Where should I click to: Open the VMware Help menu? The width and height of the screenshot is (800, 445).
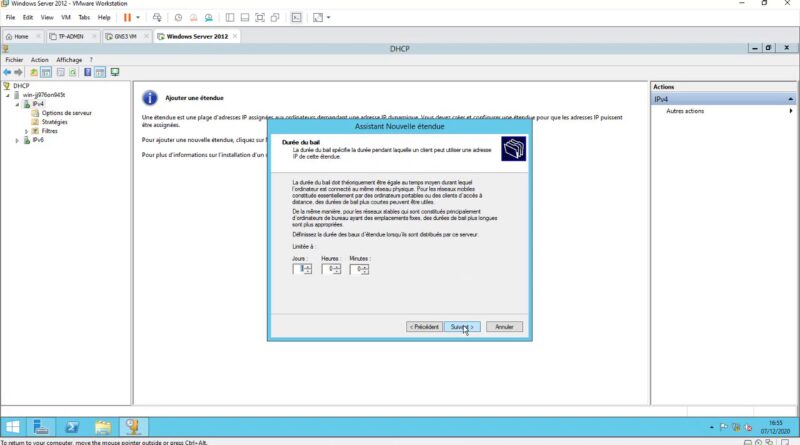click(104, 17)
